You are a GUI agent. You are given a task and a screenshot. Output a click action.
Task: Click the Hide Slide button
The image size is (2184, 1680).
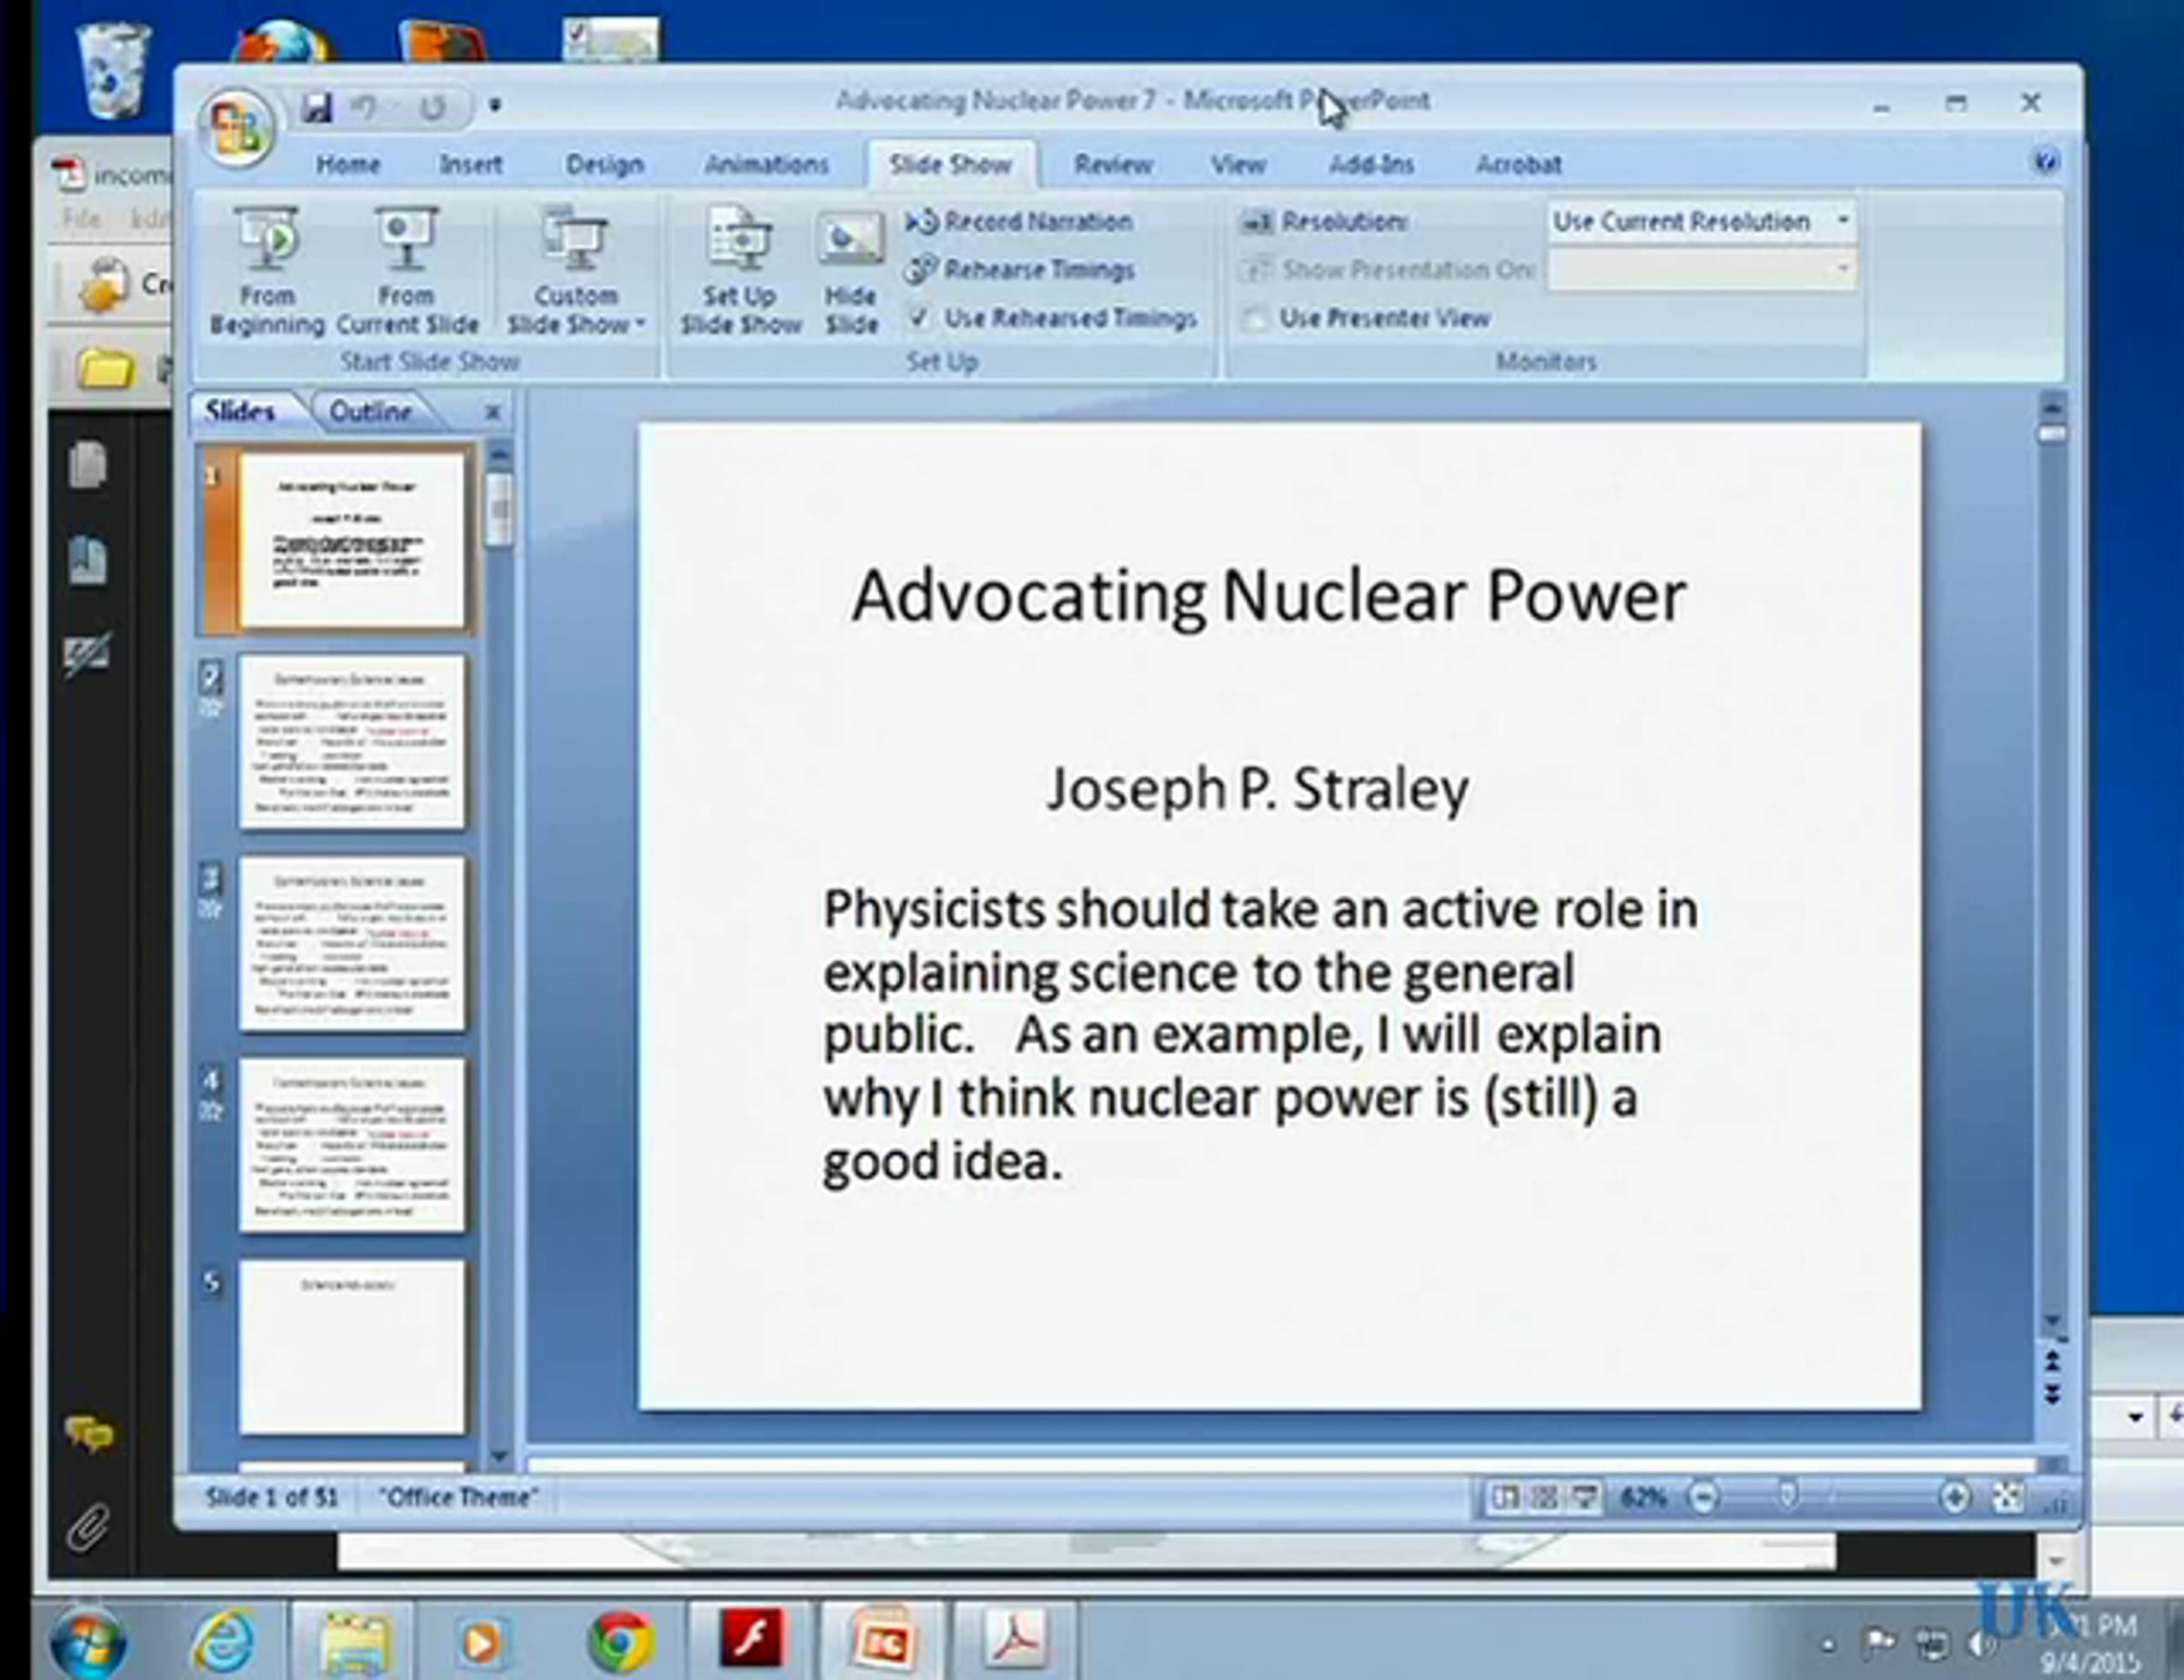[850, 271]
